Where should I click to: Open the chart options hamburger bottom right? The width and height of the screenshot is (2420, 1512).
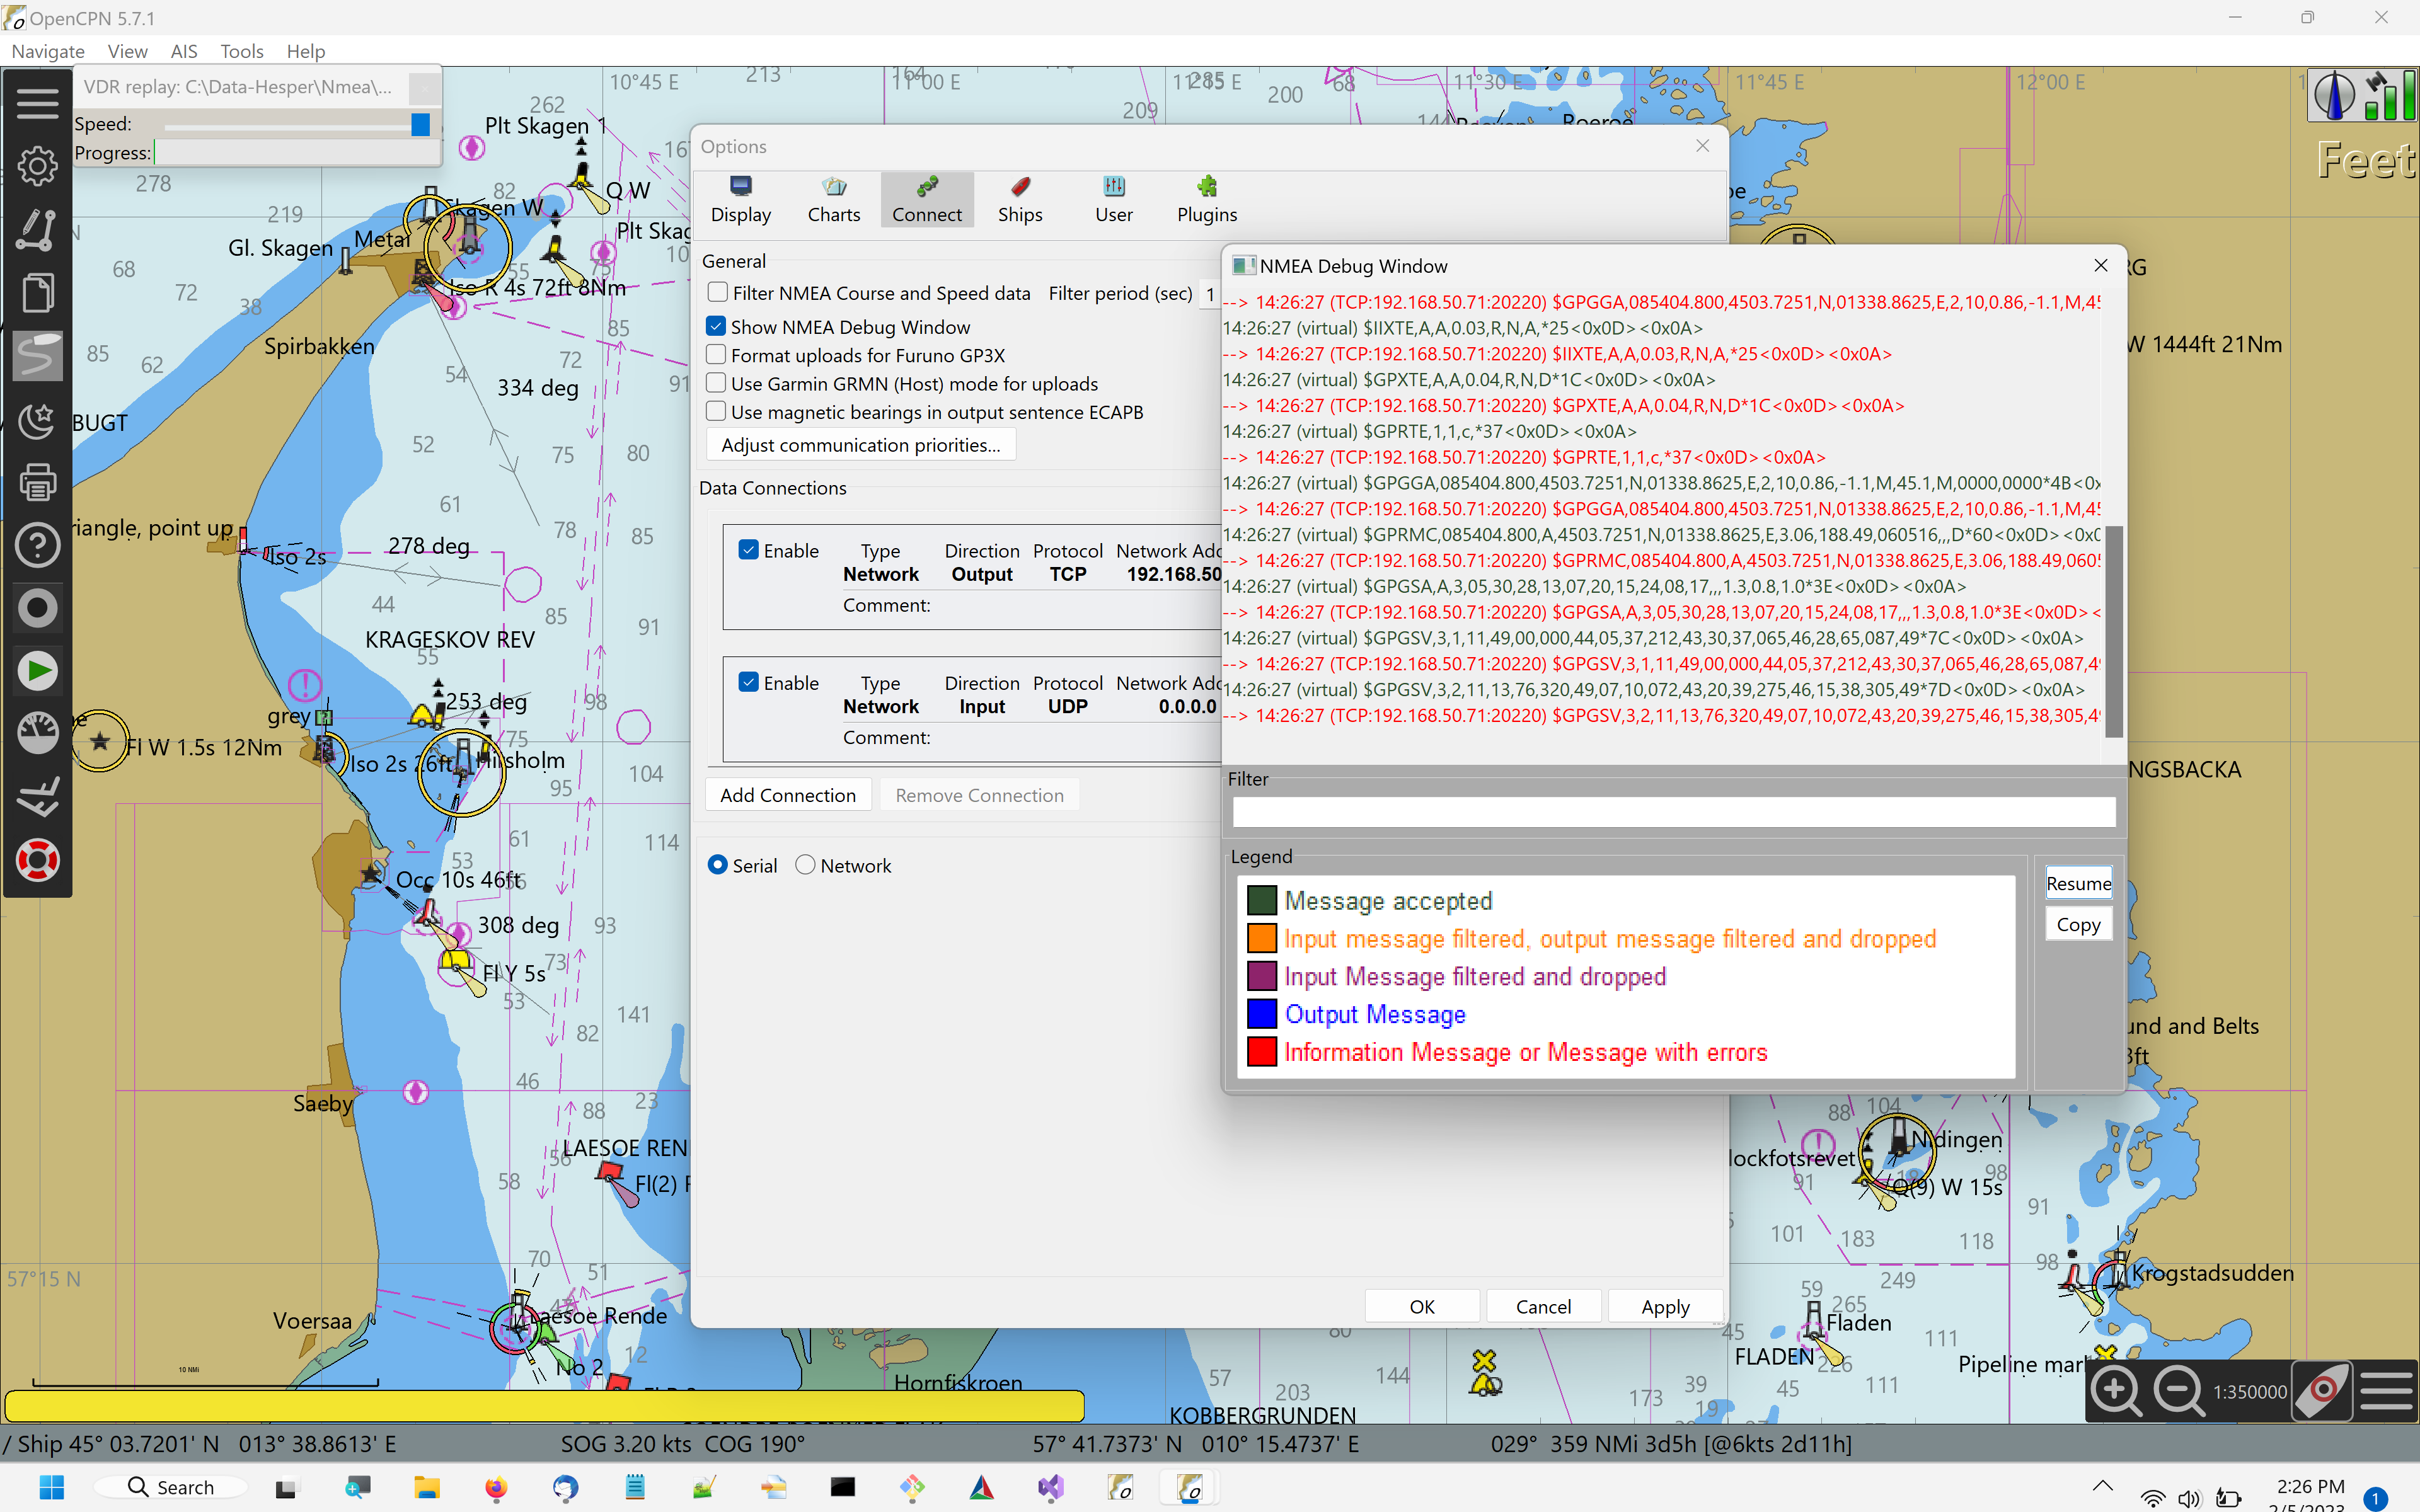pos(2386,1390)
